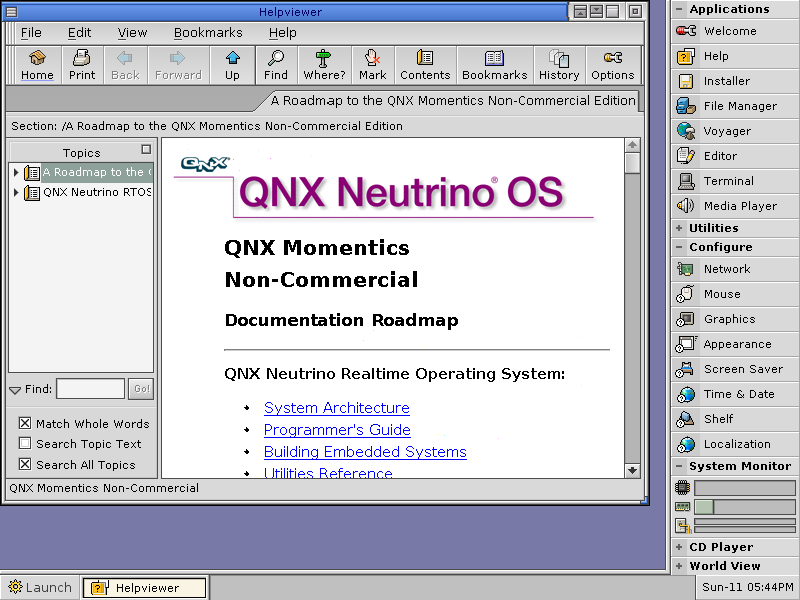This screenshot has width=800, height=600.
Task: Open the Bookmarks menu
Action: (208, 32)
